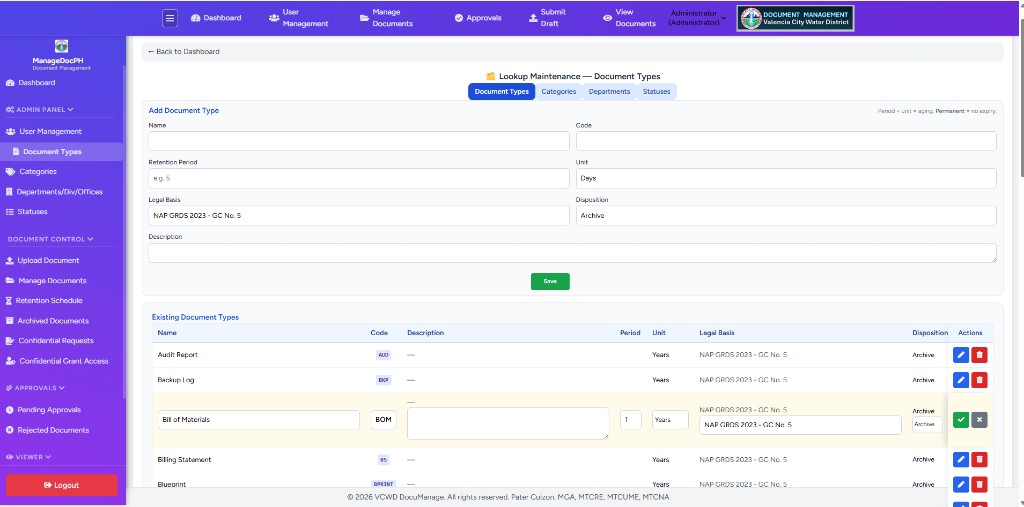Edit the Bill of Materials period field
1024x507 pixels.
click(x=630, y=420)
